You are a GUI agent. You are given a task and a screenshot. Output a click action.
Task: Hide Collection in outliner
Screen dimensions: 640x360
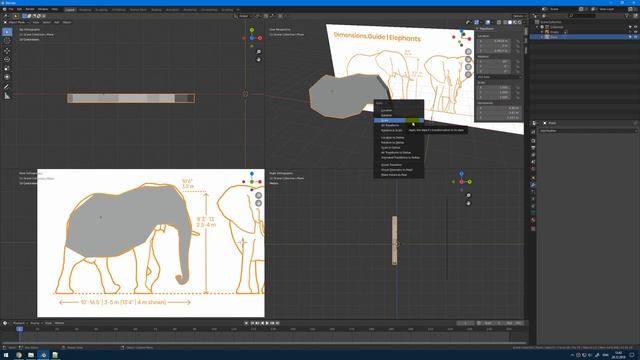[635, 27]
